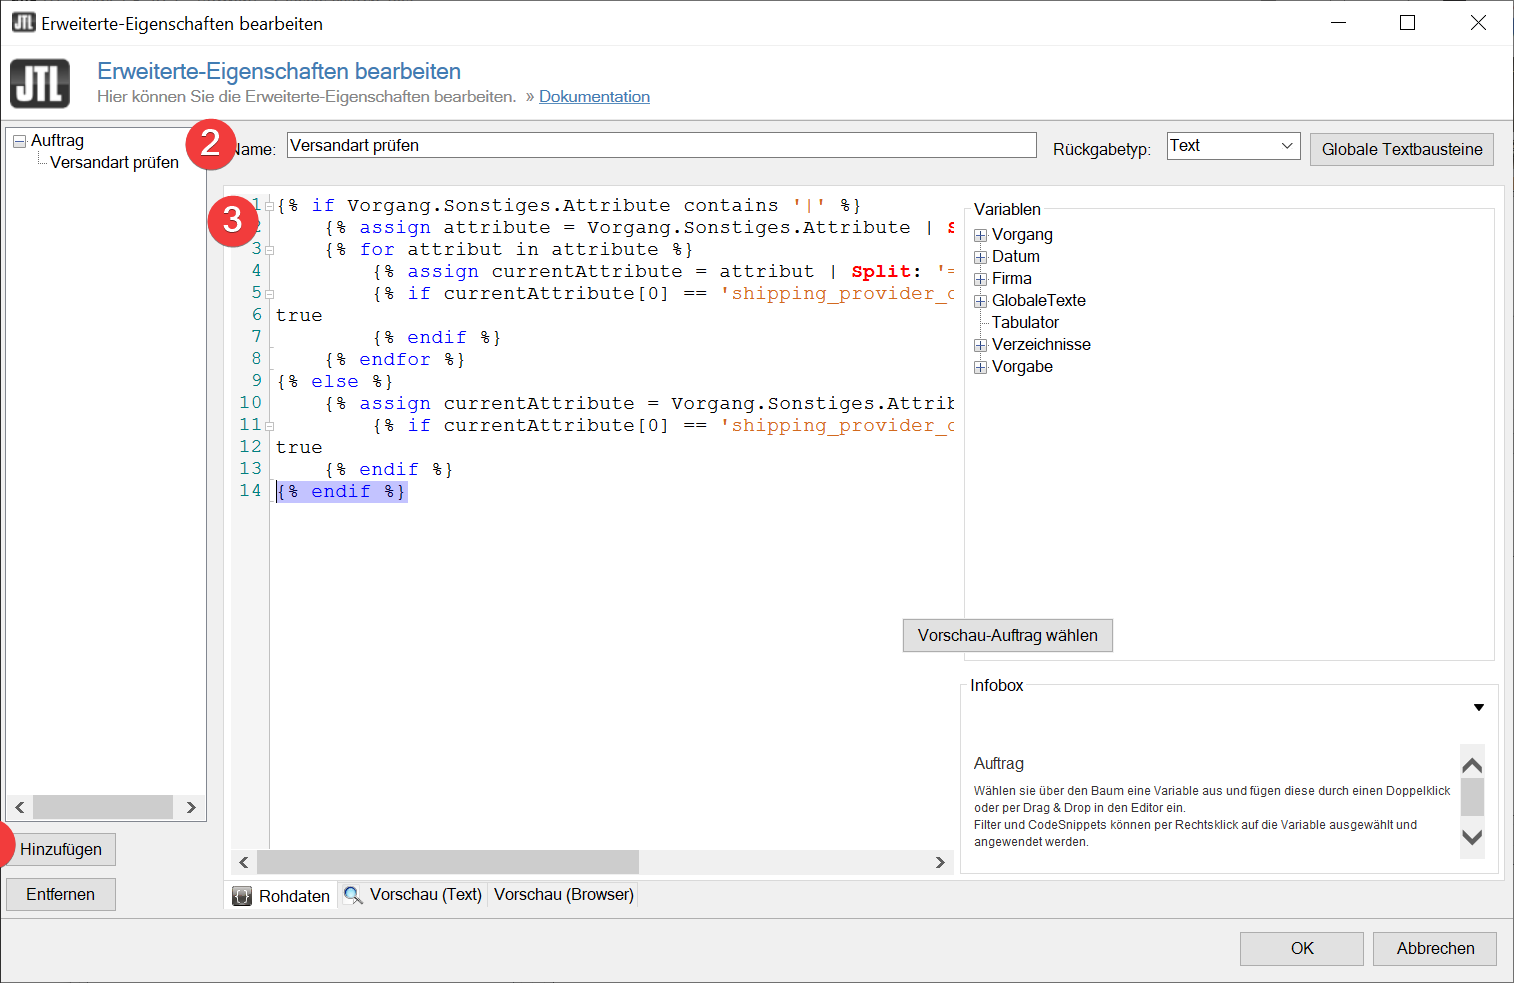Expand the Verzeichnisse variable node
The image size is (1514, 983).
click(981, 346)
